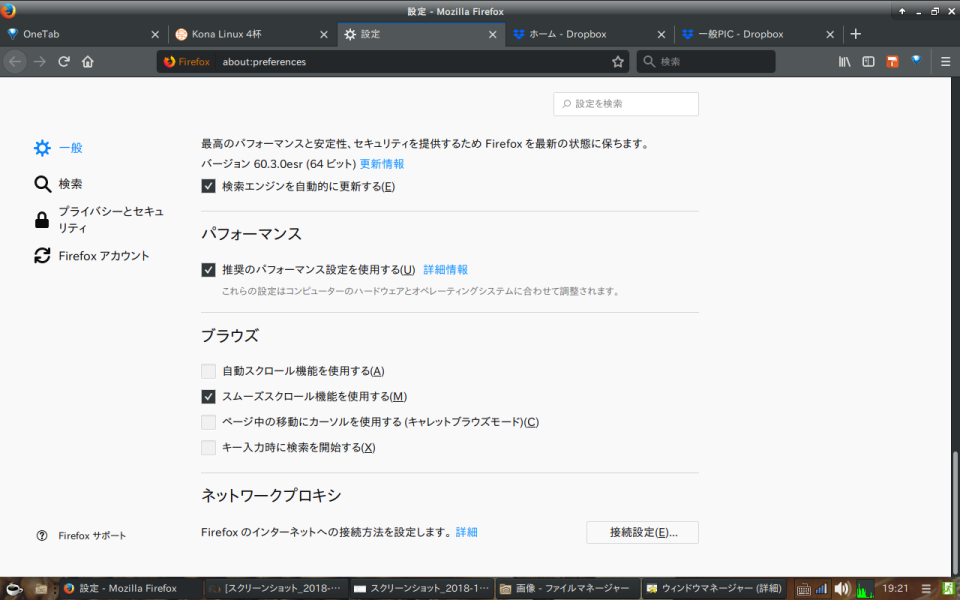
Task: Click the 接続設定(E)... button
Action: (642, 532)
